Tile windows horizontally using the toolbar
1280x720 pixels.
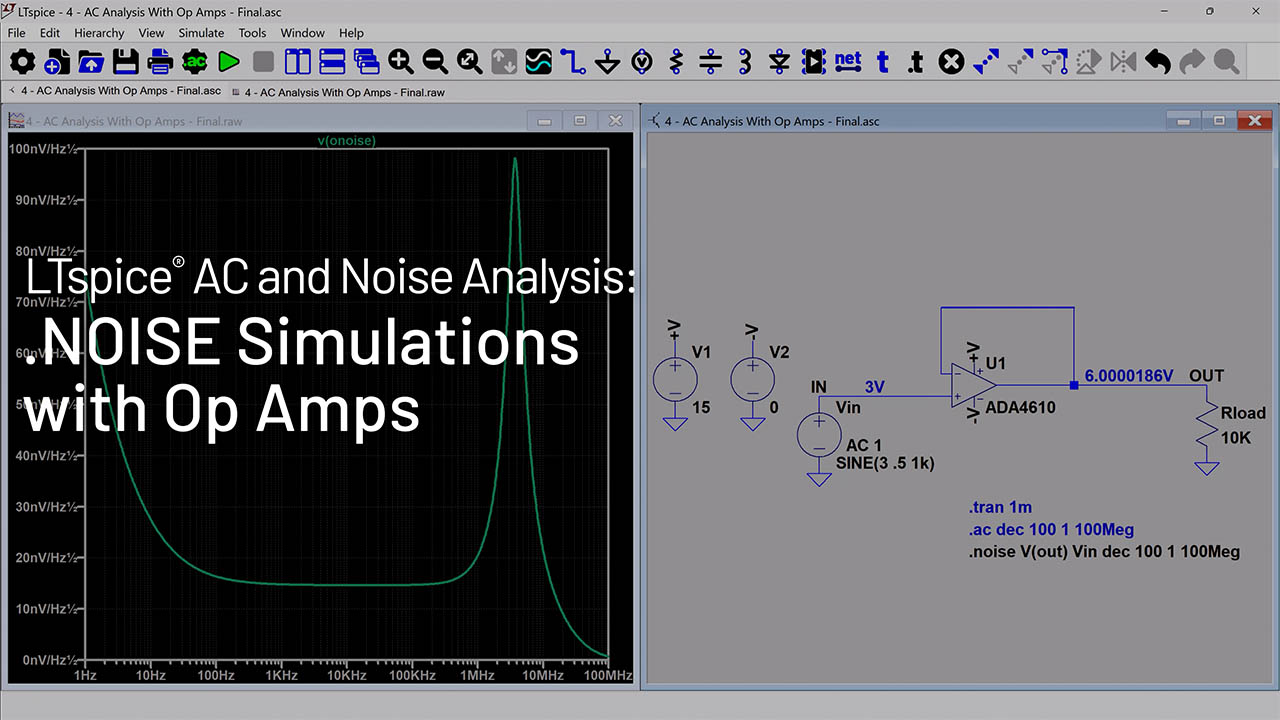coord(332,62)
